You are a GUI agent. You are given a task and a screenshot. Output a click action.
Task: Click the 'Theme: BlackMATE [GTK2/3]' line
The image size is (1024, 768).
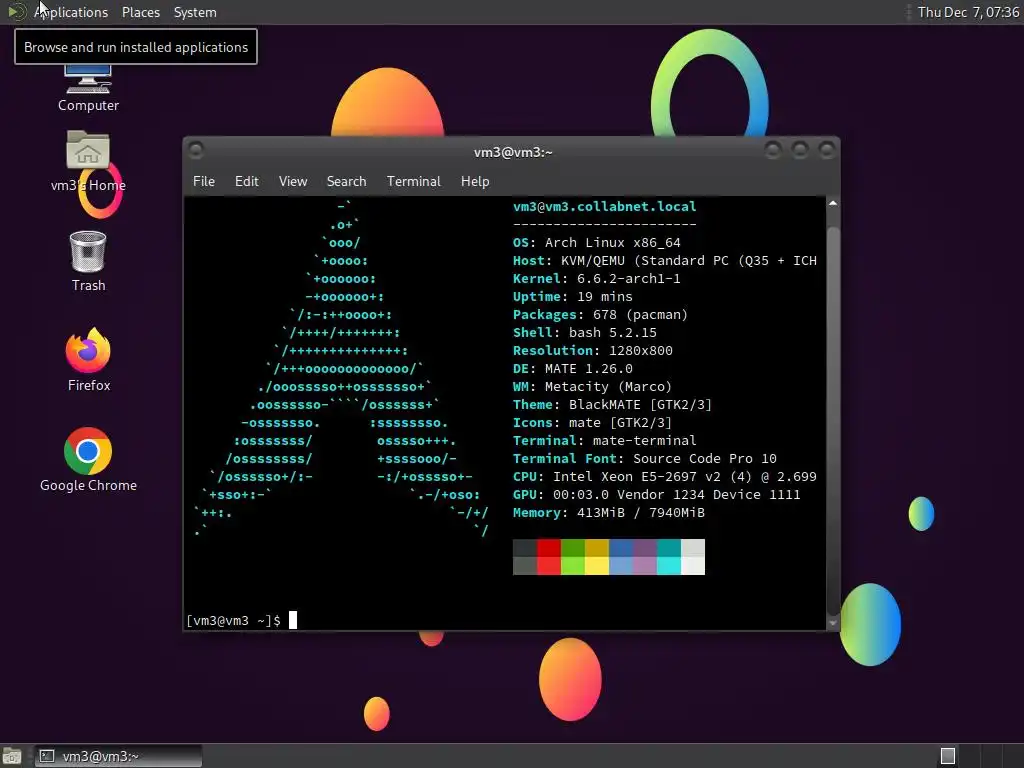tap(613, 405)
